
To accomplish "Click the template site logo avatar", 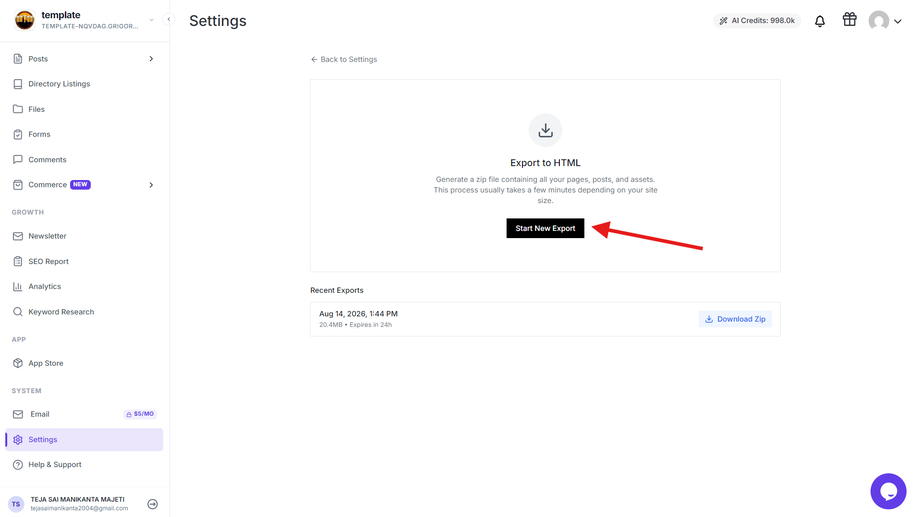I will tap(24, 20).
